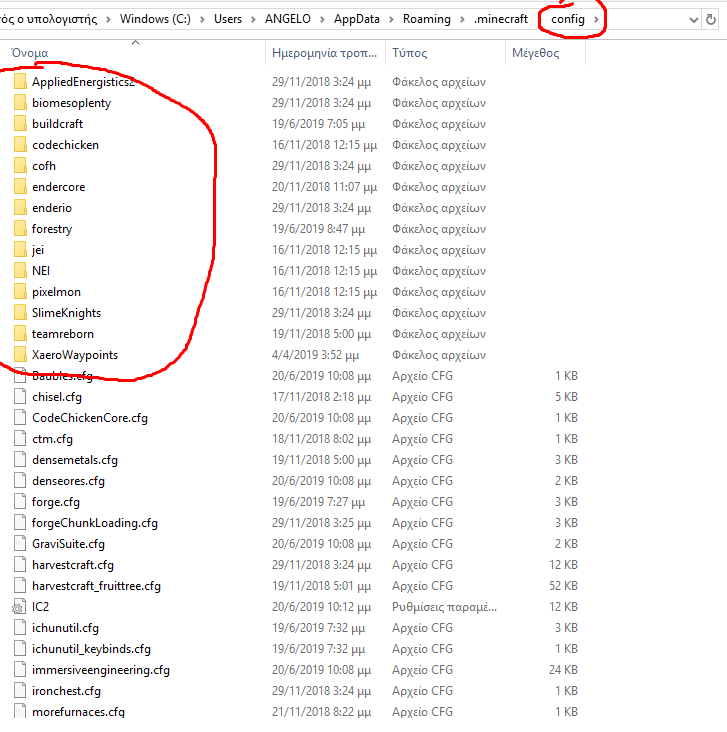
Task: Click the chisel.cfg file icon
Action: click(x=20, y=397)
